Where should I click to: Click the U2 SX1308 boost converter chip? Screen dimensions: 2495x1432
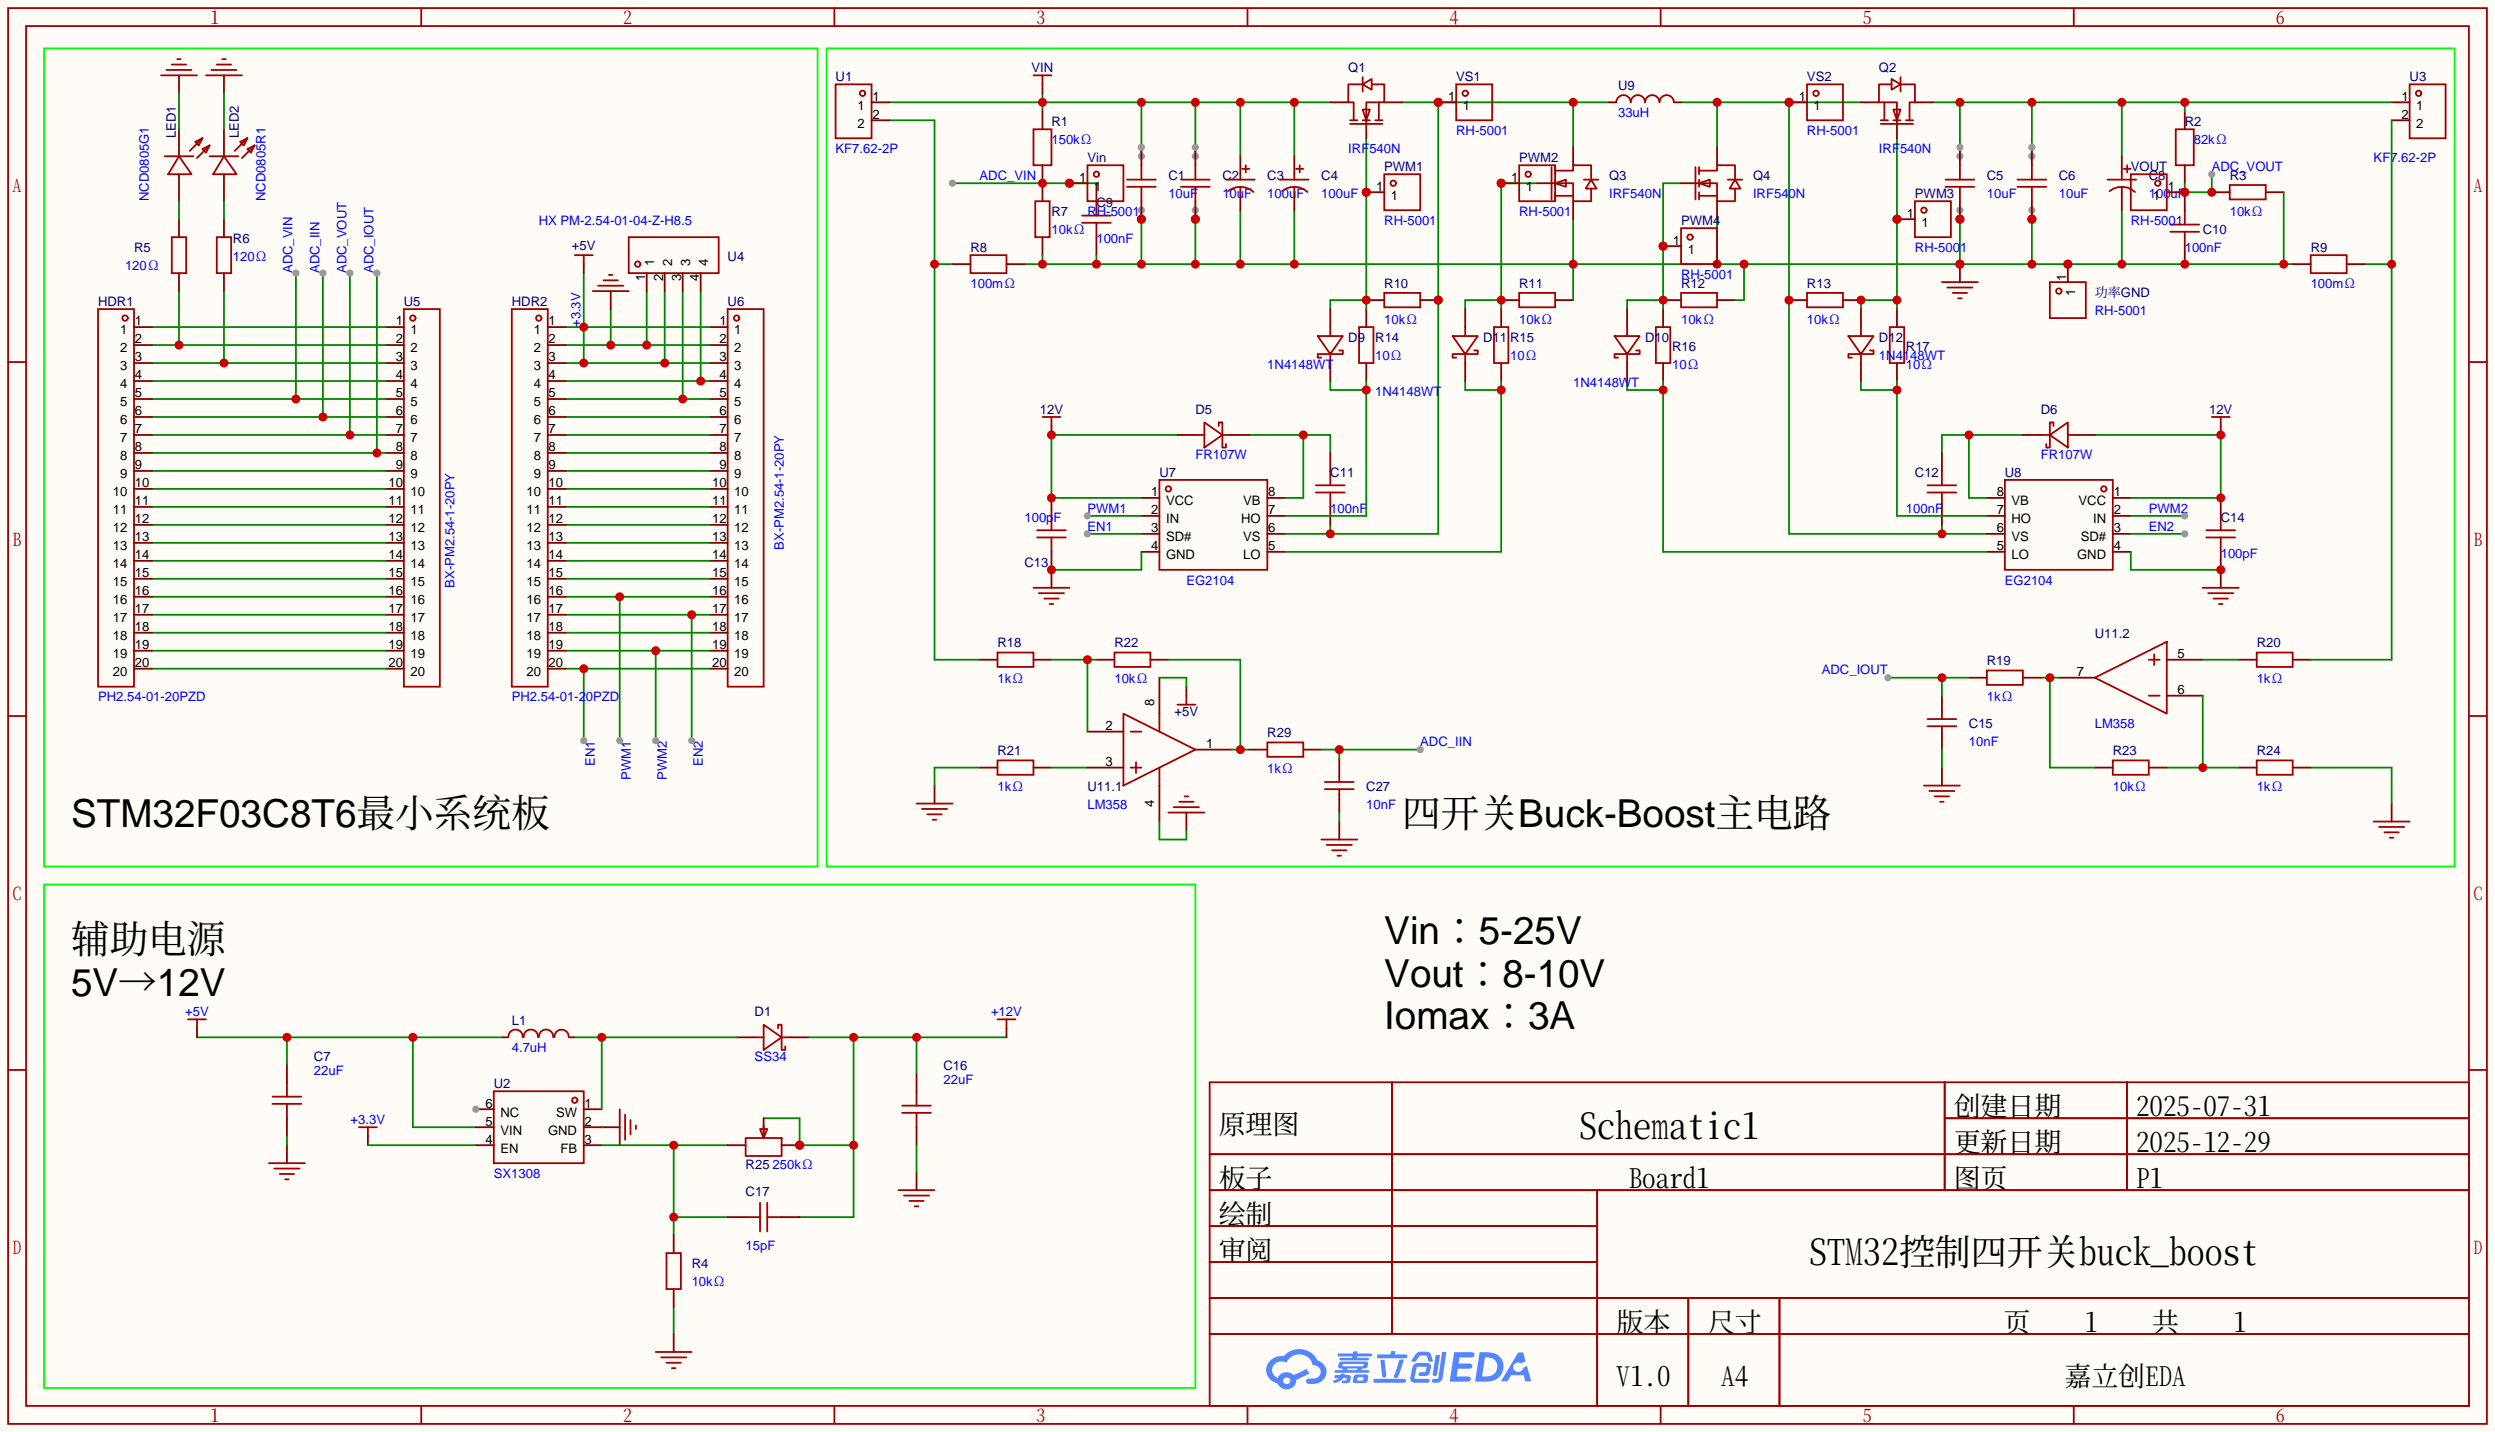[x=538, y=1128]
